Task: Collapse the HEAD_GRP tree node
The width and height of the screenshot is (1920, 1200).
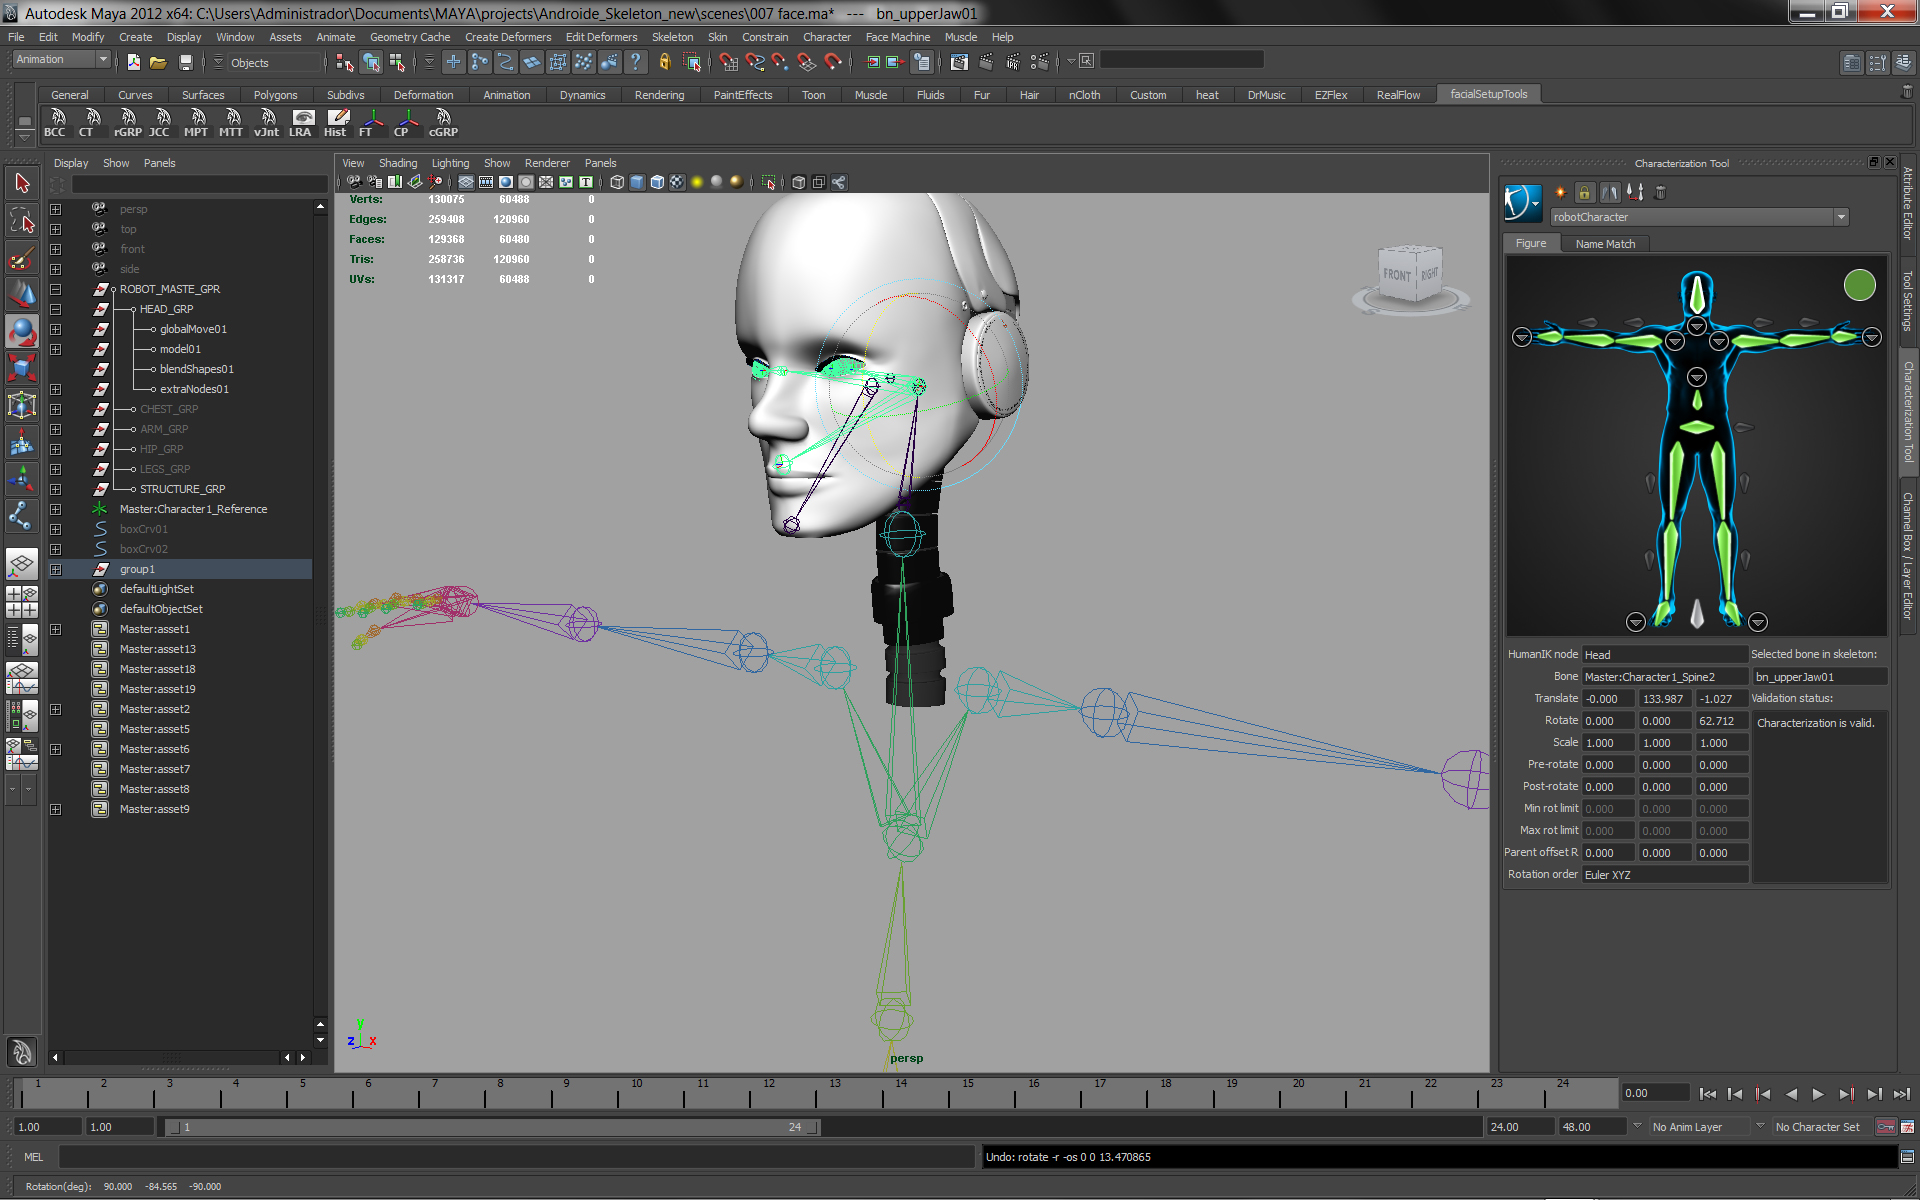Action: coord(56,309)
